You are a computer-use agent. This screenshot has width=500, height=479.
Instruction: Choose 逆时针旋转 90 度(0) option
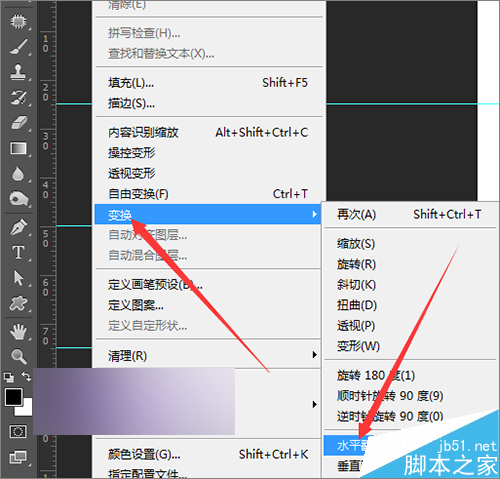410,416
